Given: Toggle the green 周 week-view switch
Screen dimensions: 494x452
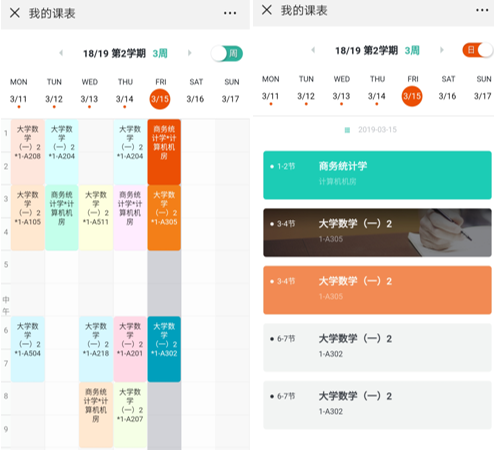Looking at the screenshot, I should [227, 53].
